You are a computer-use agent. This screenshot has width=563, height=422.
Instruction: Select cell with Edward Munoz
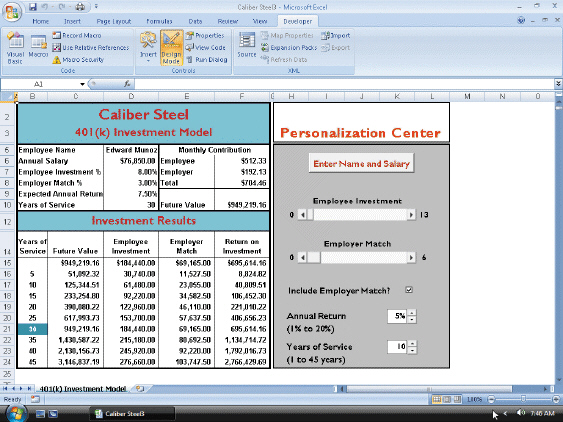131,150
